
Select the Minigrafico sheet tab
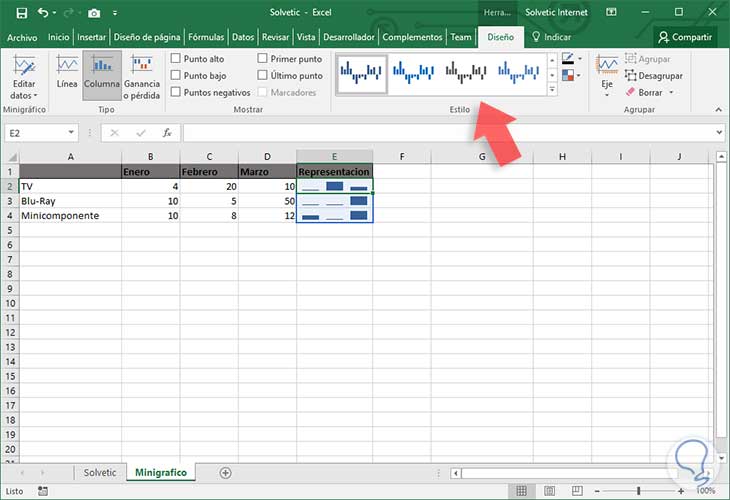[x=161, y=473]
